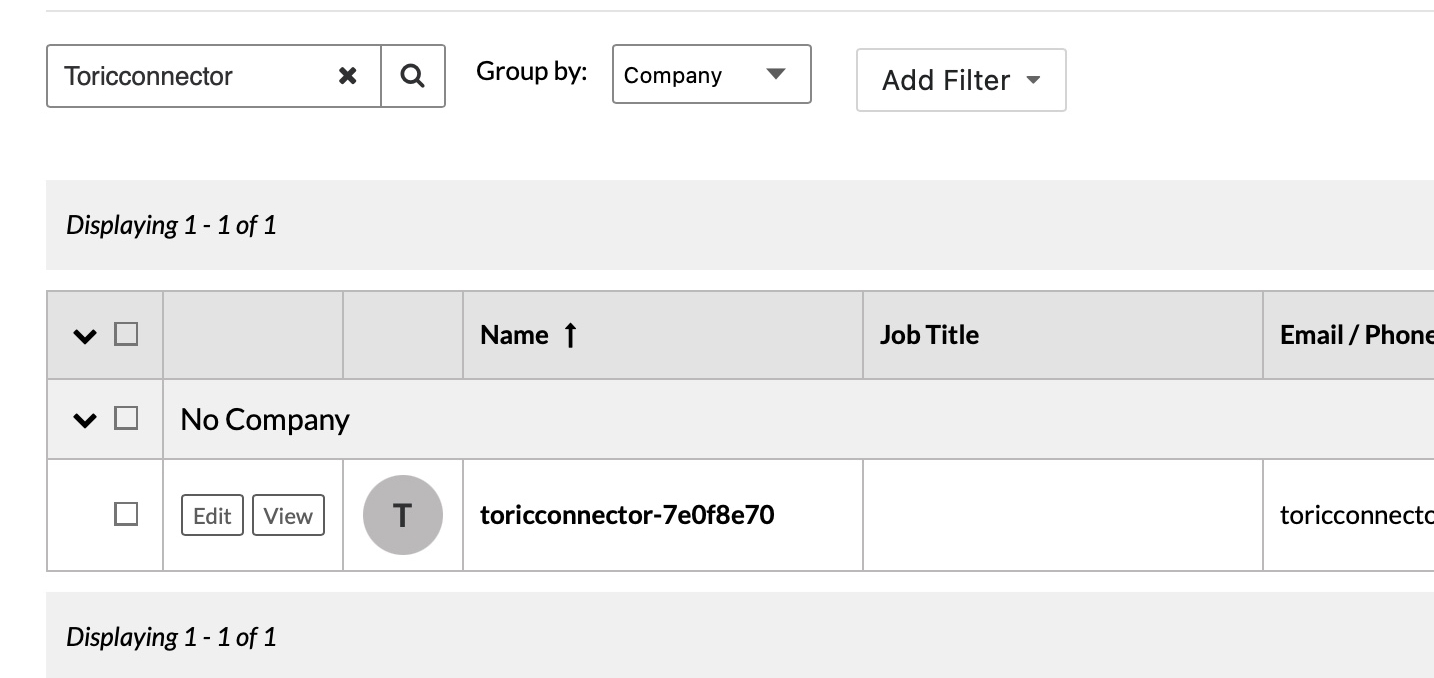Click the gray T avatar icon

(x=403, y=515)
